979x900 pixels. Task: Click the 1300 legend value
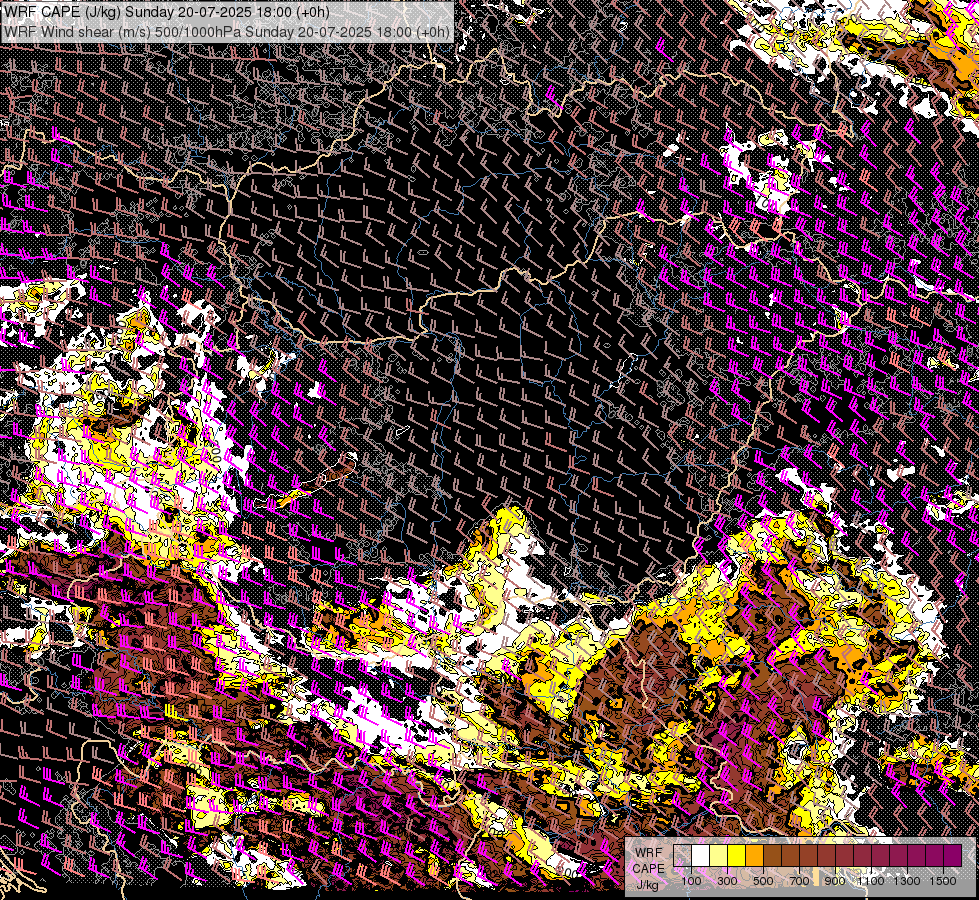pos(907,881)
